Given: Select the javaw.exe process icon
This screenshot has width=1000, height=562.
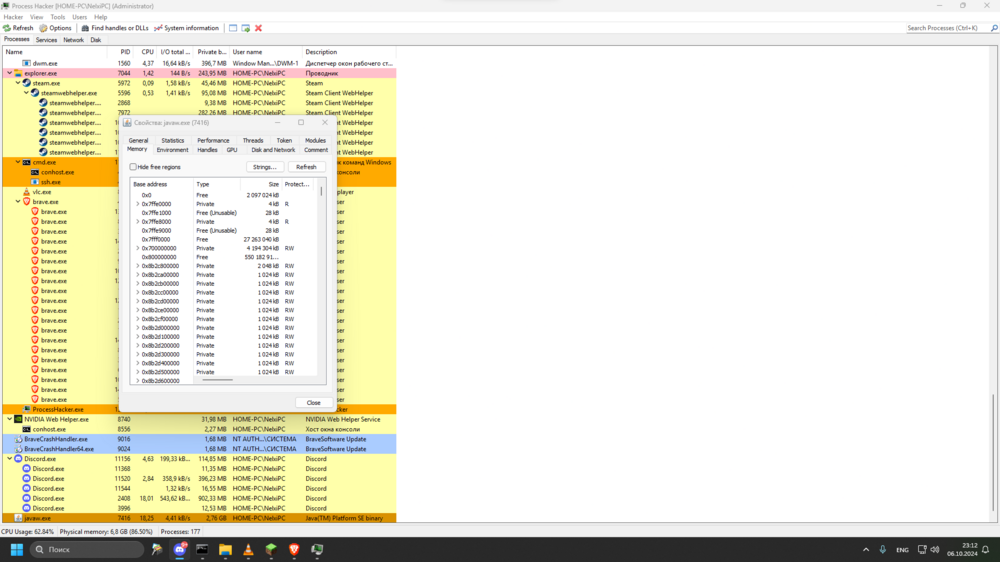Looking at the screenshot, I should click(x=18, y=518).
